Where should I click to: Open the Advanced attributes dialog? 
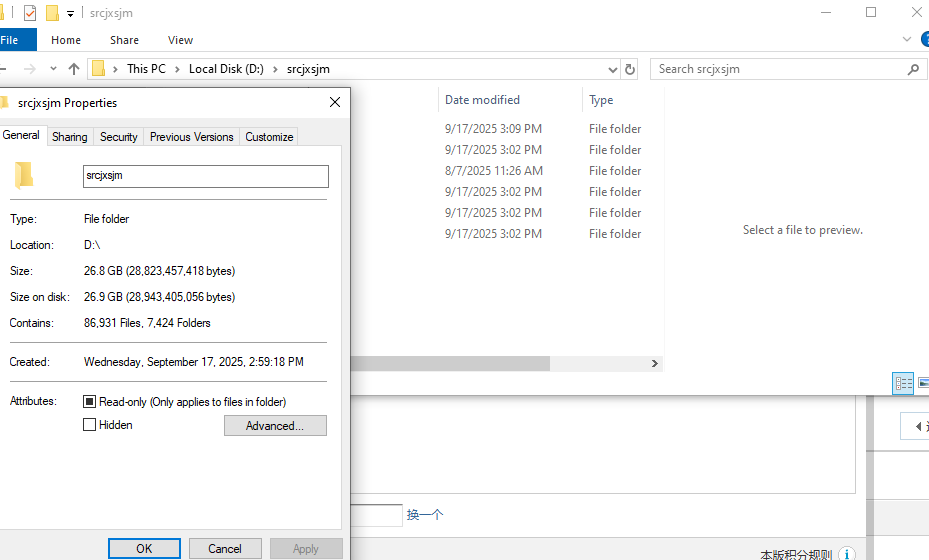pyautogui.click(x=275, y=425)
